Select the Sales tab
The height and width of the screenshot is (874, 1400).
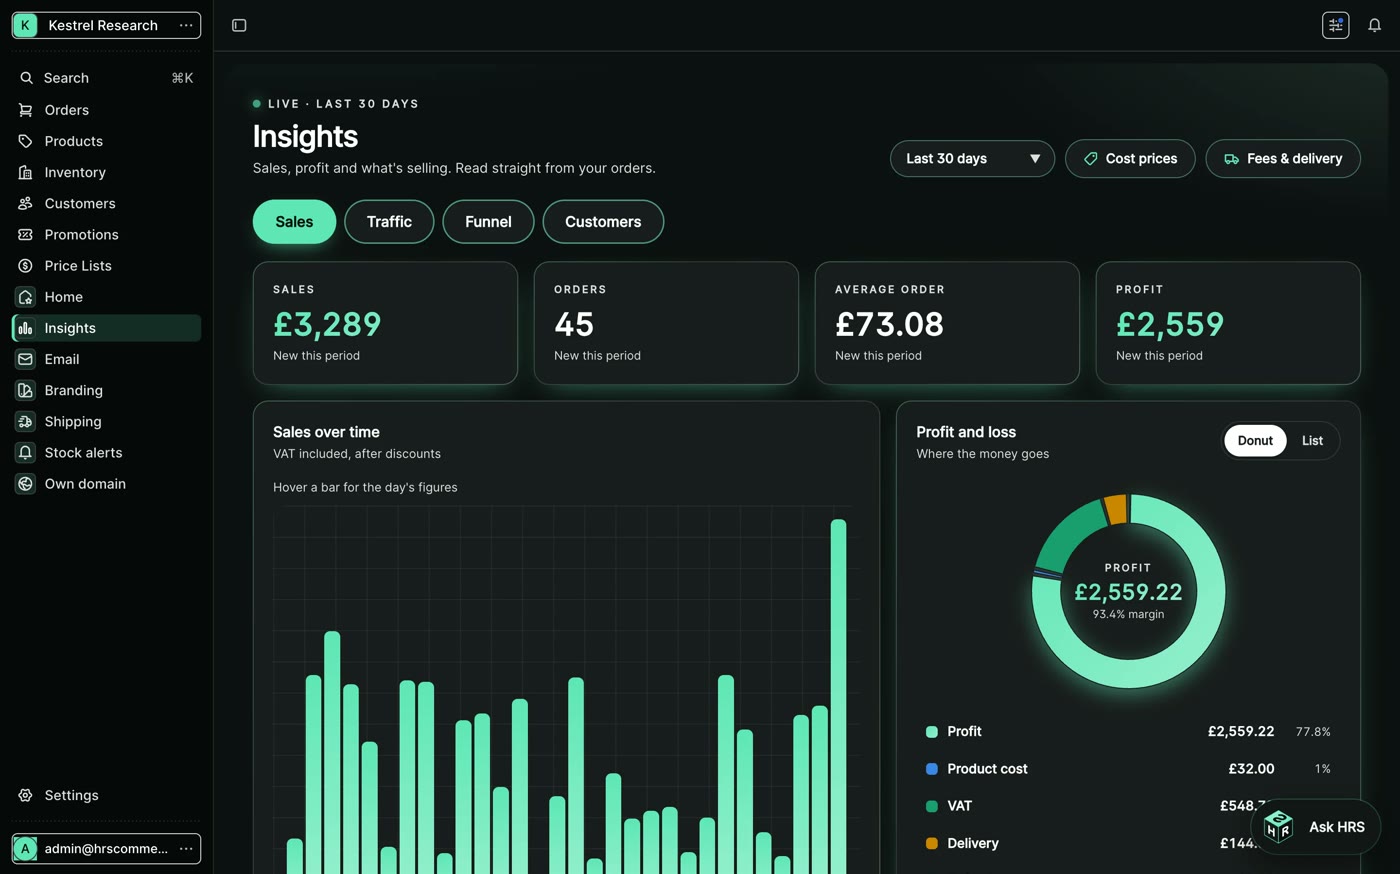pos(294,222)
